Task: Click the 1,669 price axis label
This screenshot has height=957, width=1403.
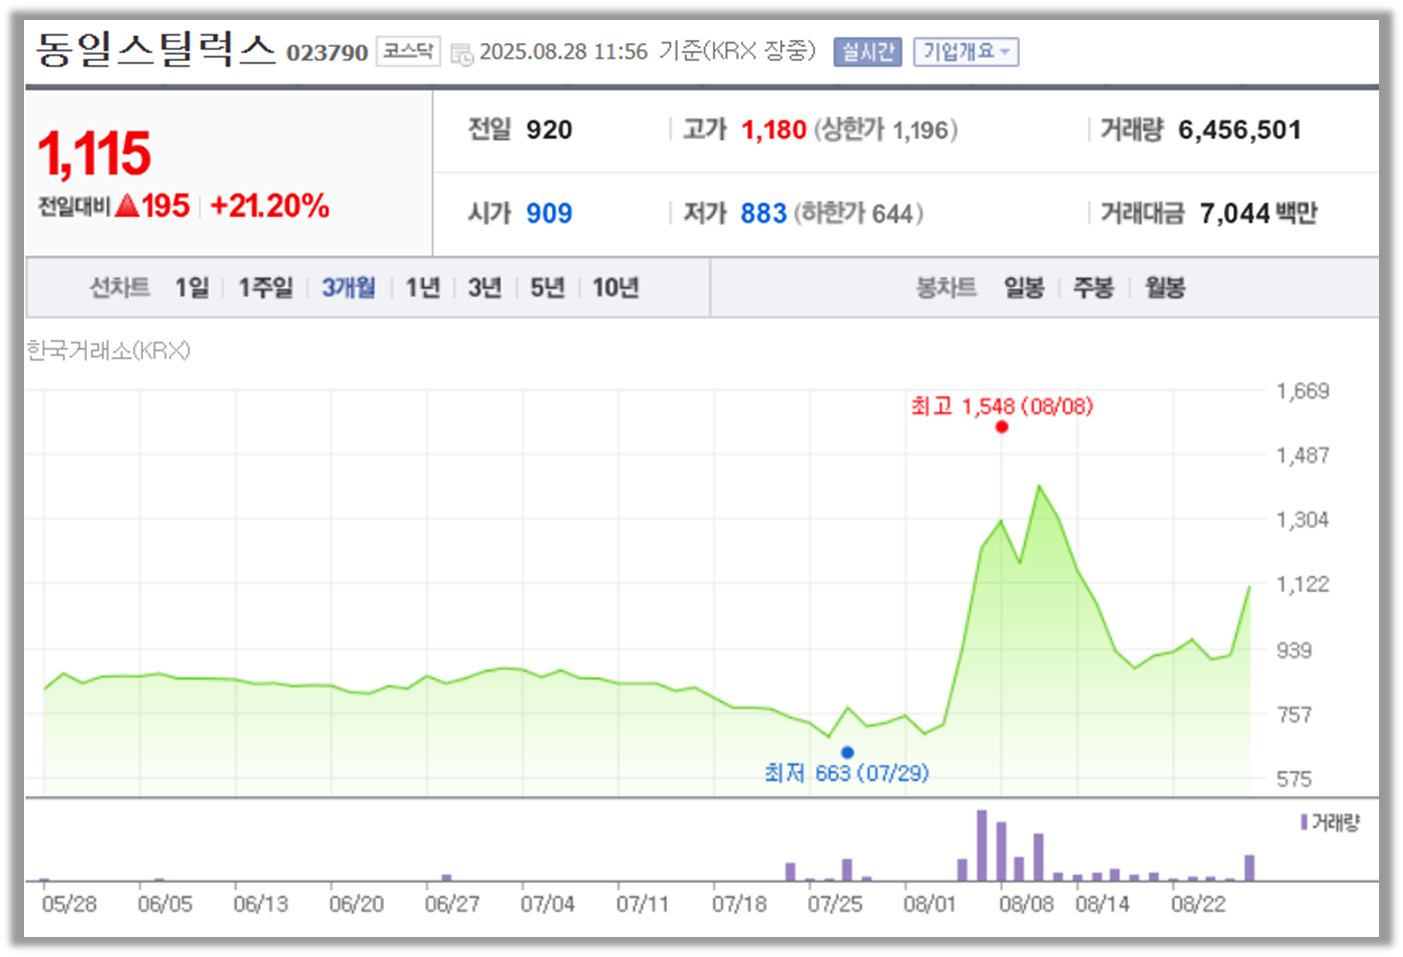Action: coord(1303,391)
